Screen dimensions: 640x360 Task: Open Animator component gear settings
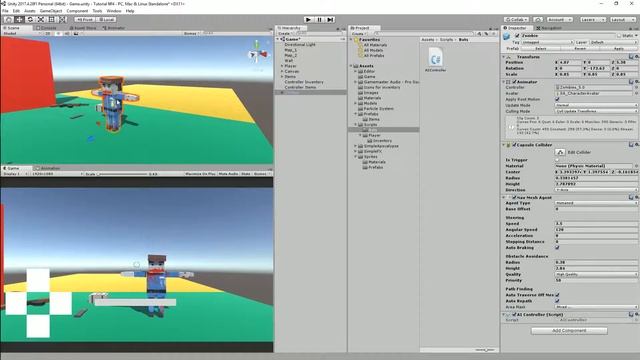(637, 82)
